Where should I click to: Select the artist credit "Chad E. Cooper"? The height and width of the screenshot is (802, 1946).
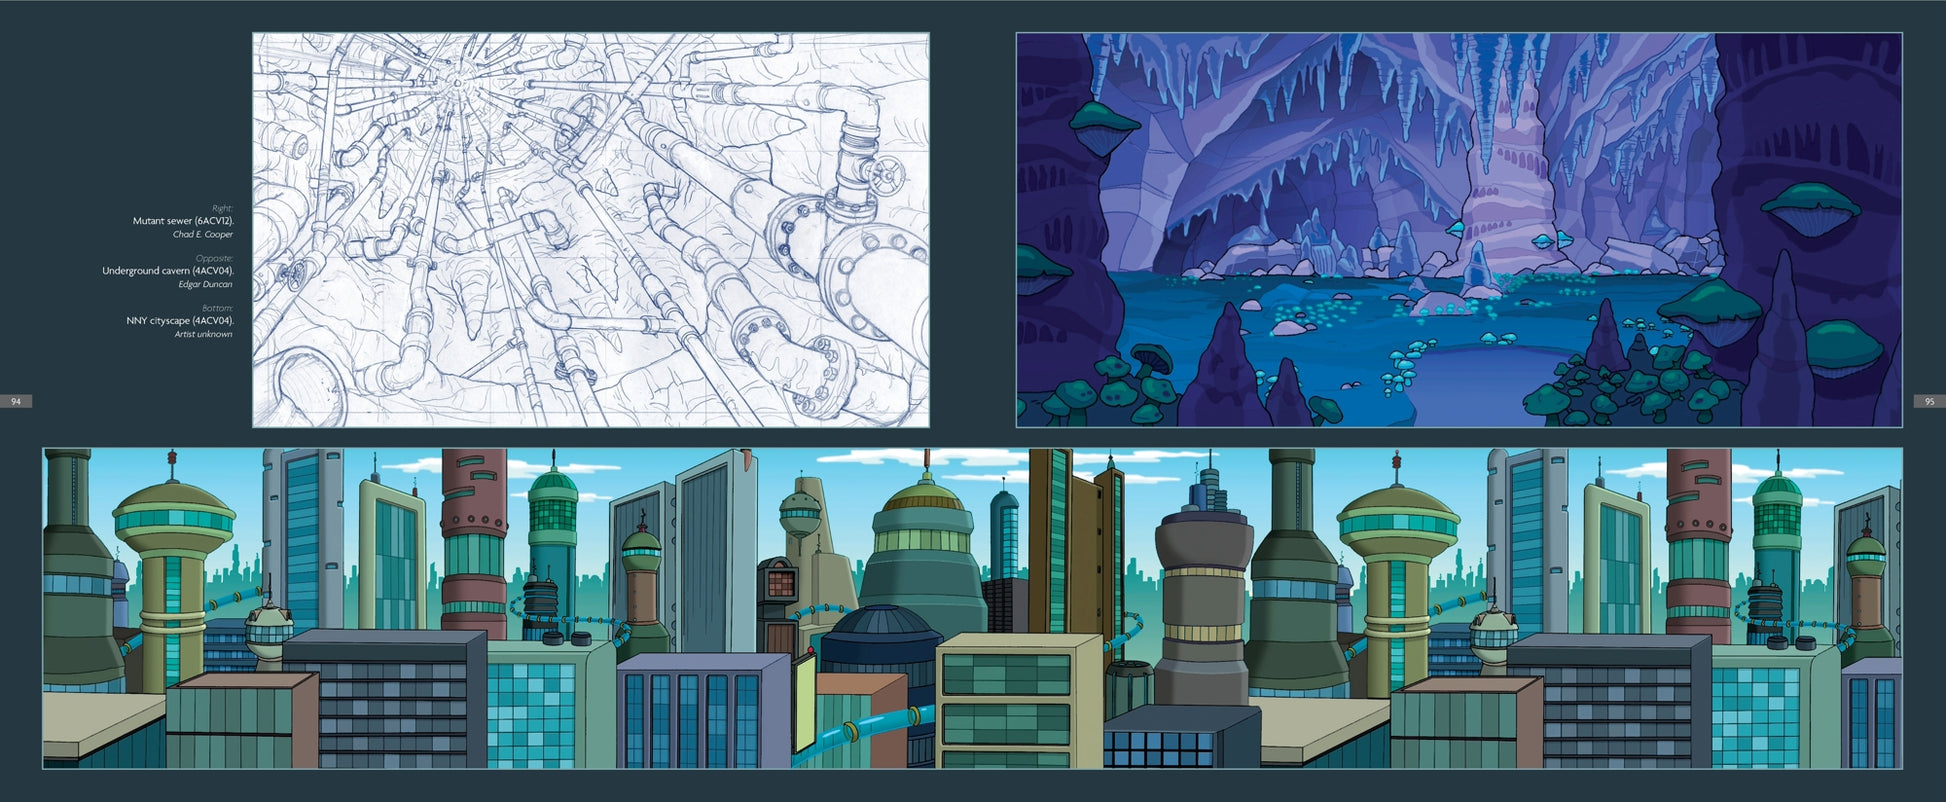click(202, 235)
